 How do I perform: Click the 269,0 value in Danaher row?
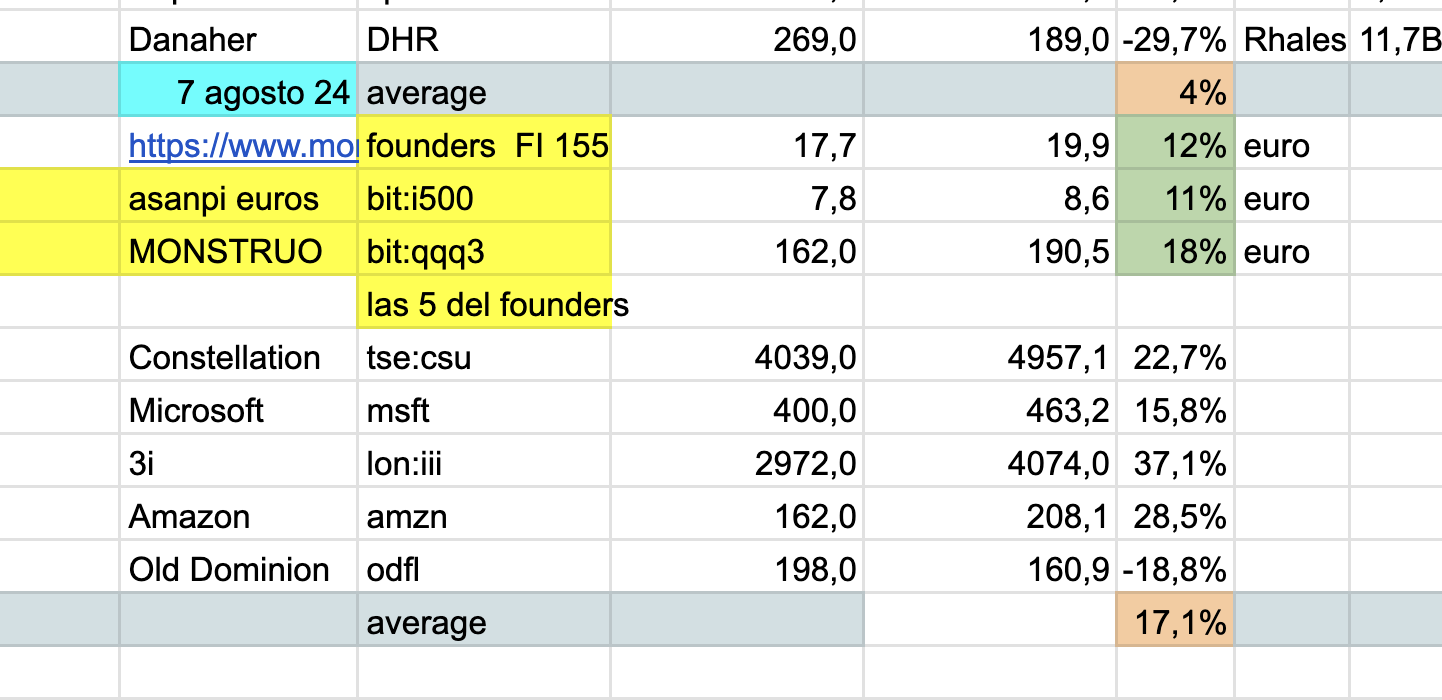coord(737,40)
